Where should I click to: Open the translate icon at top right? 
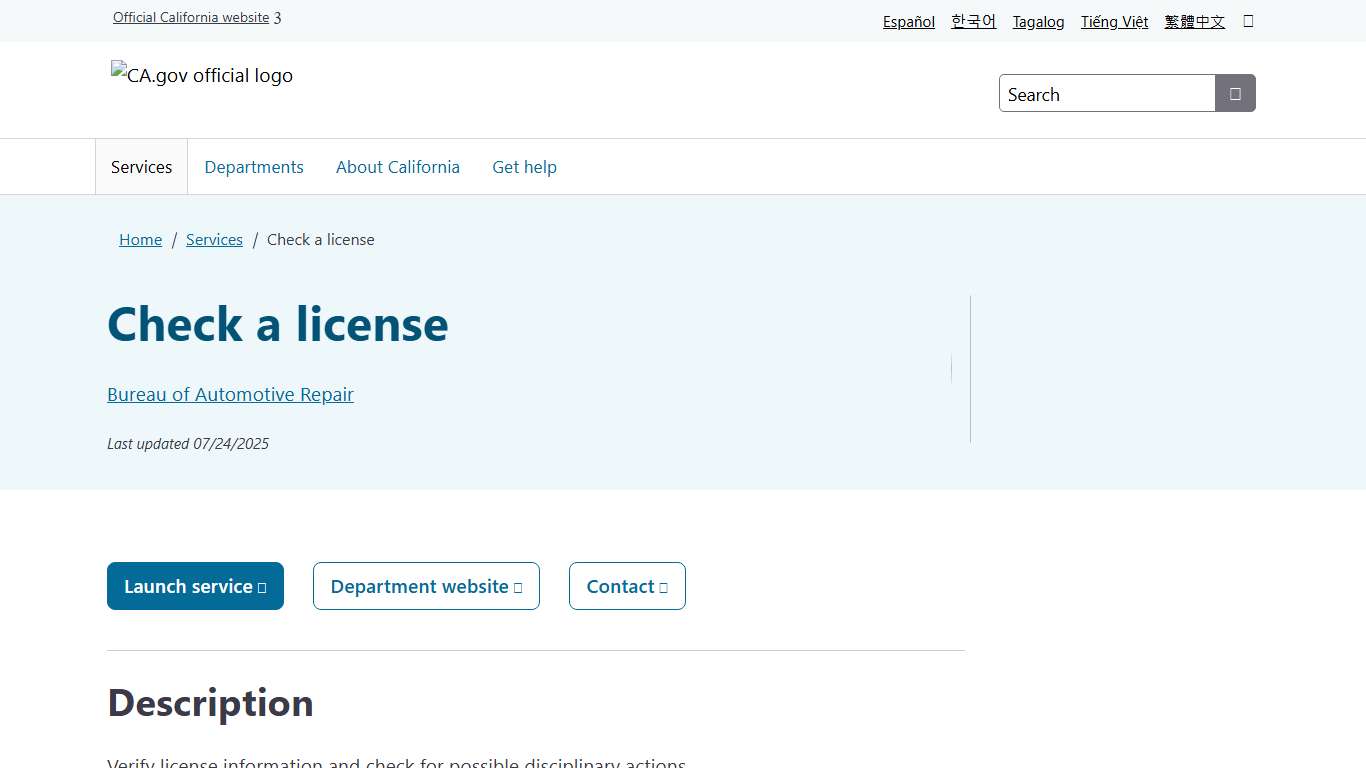point(1247,20)
